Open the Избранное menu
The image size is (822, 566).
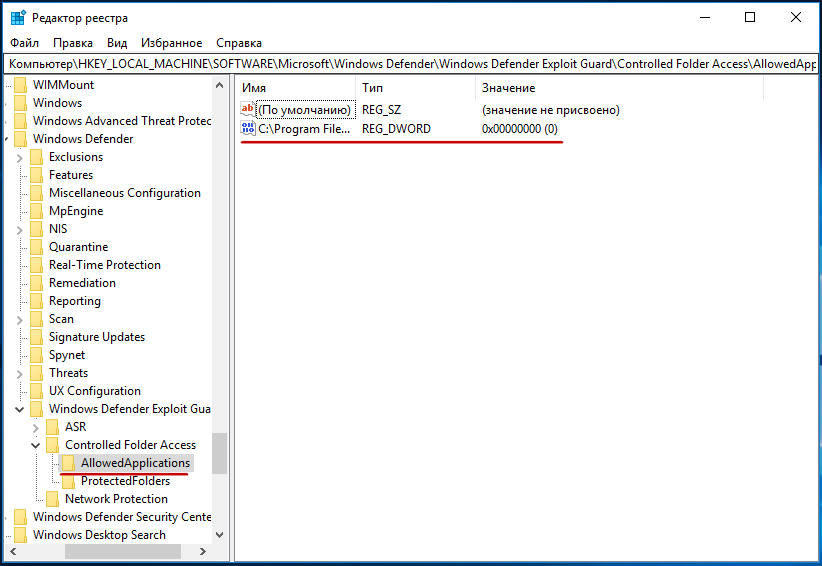tap(171, 43)
